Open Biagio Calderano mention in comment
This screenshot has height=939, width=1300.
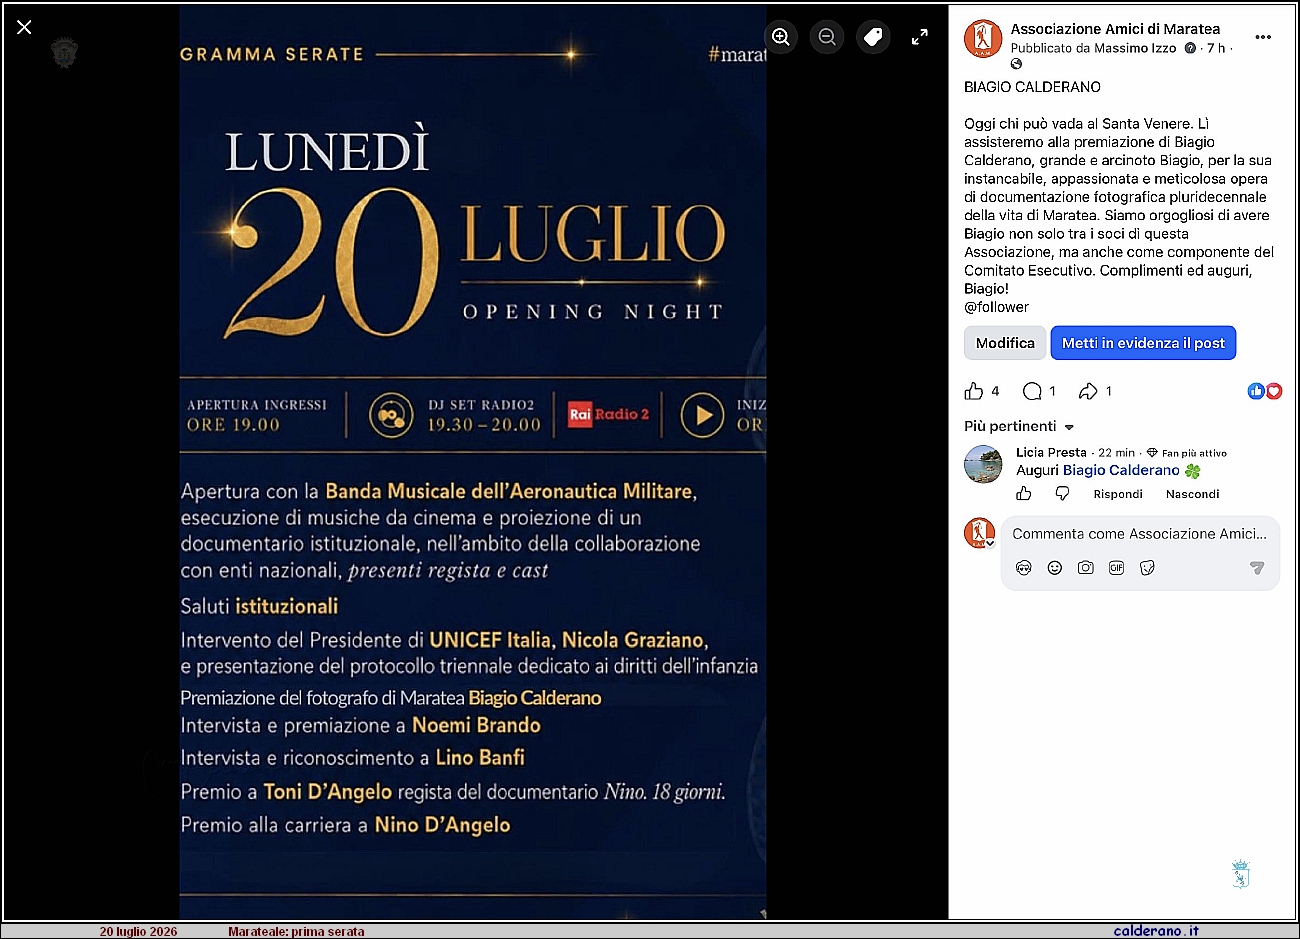(x=1121, y=470)
